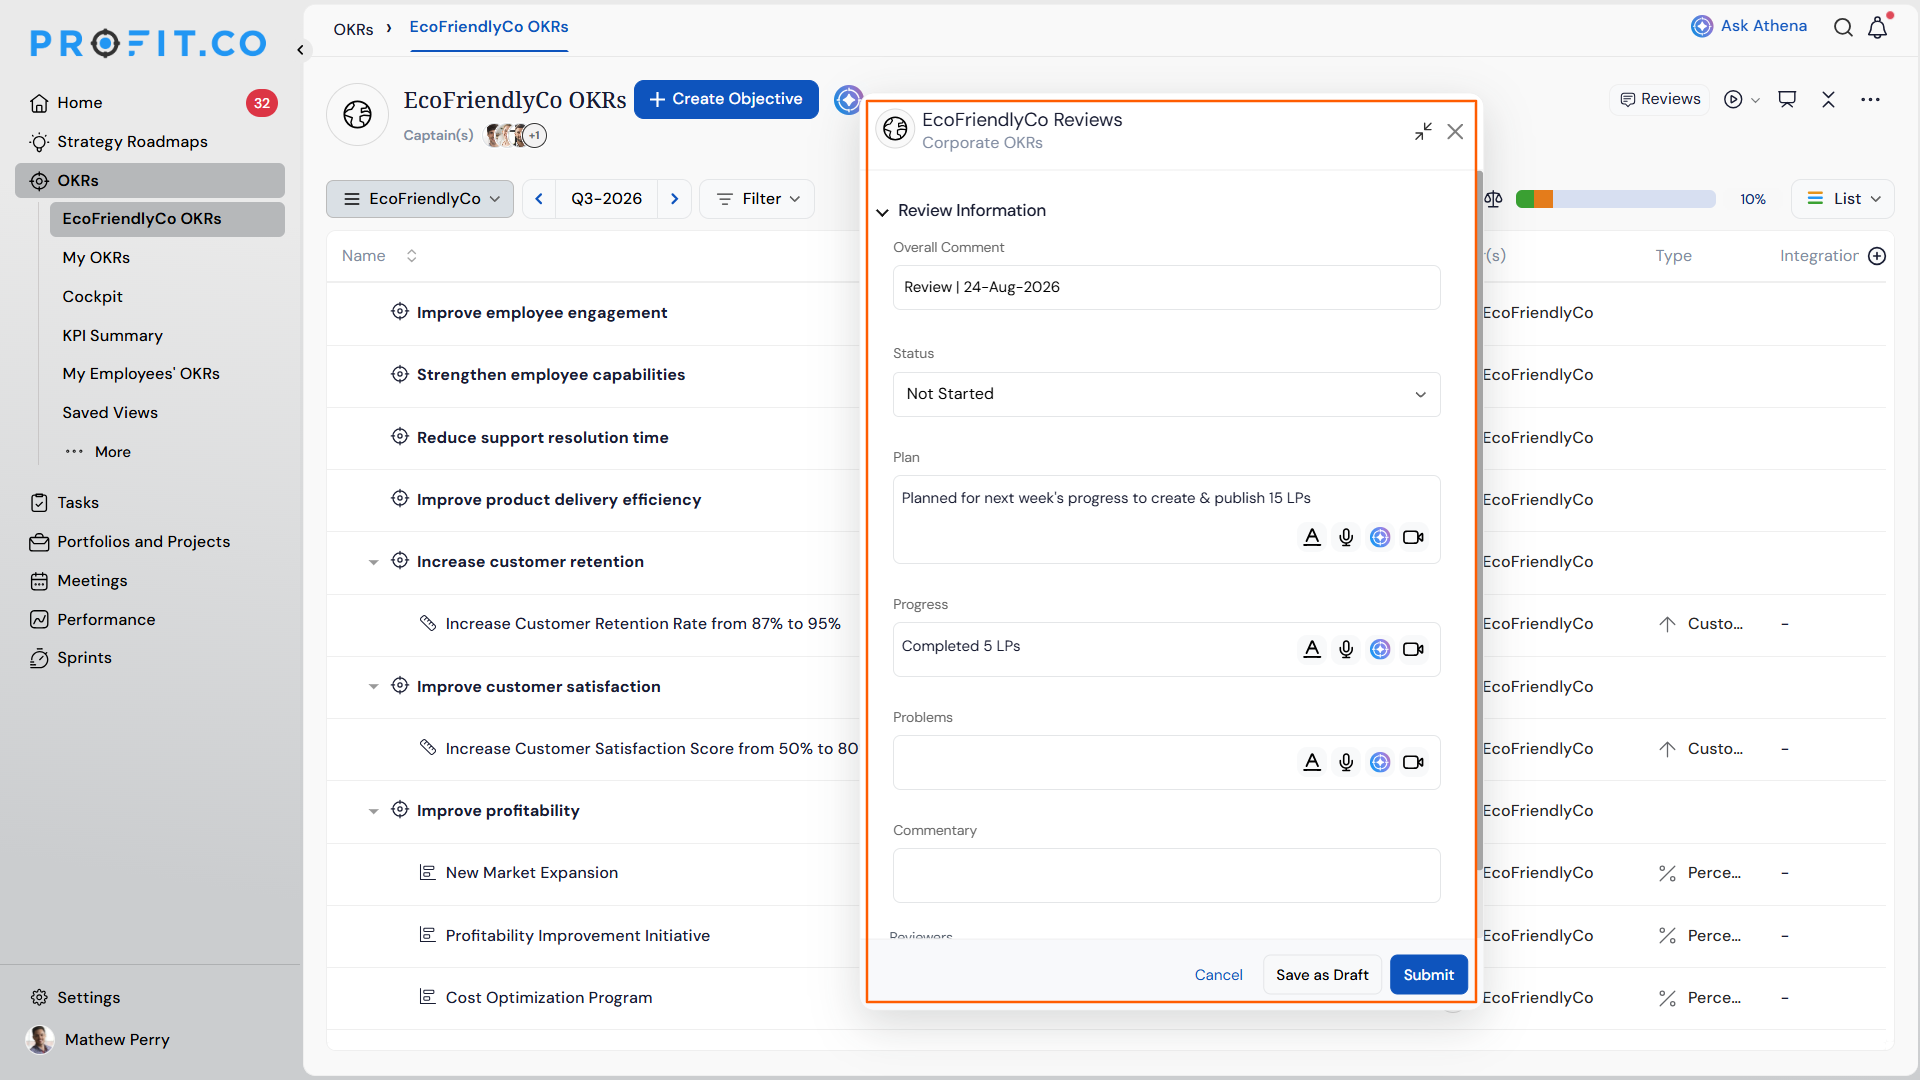
Task: Click the presentation screen icon
Action: 1787,99
